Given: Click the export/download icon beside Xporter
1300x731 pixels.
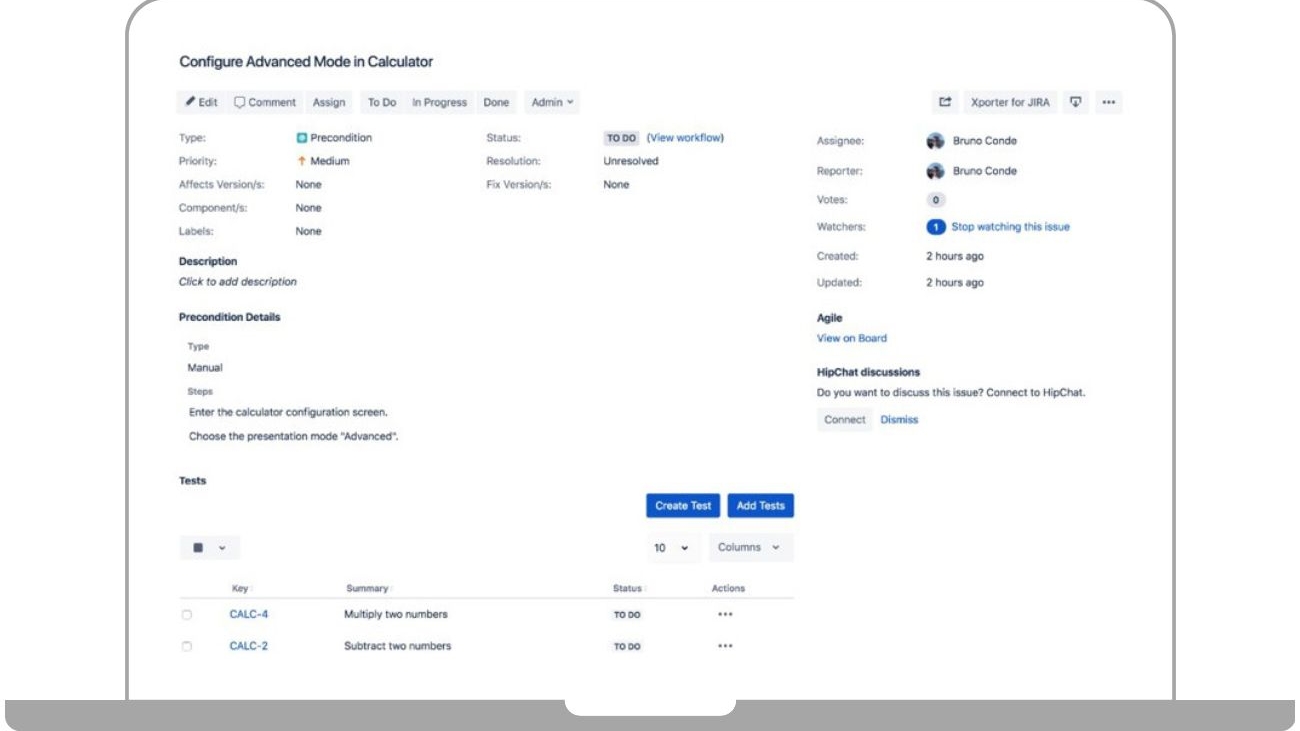Looking at the screenshot, I should coord(1076,102).
